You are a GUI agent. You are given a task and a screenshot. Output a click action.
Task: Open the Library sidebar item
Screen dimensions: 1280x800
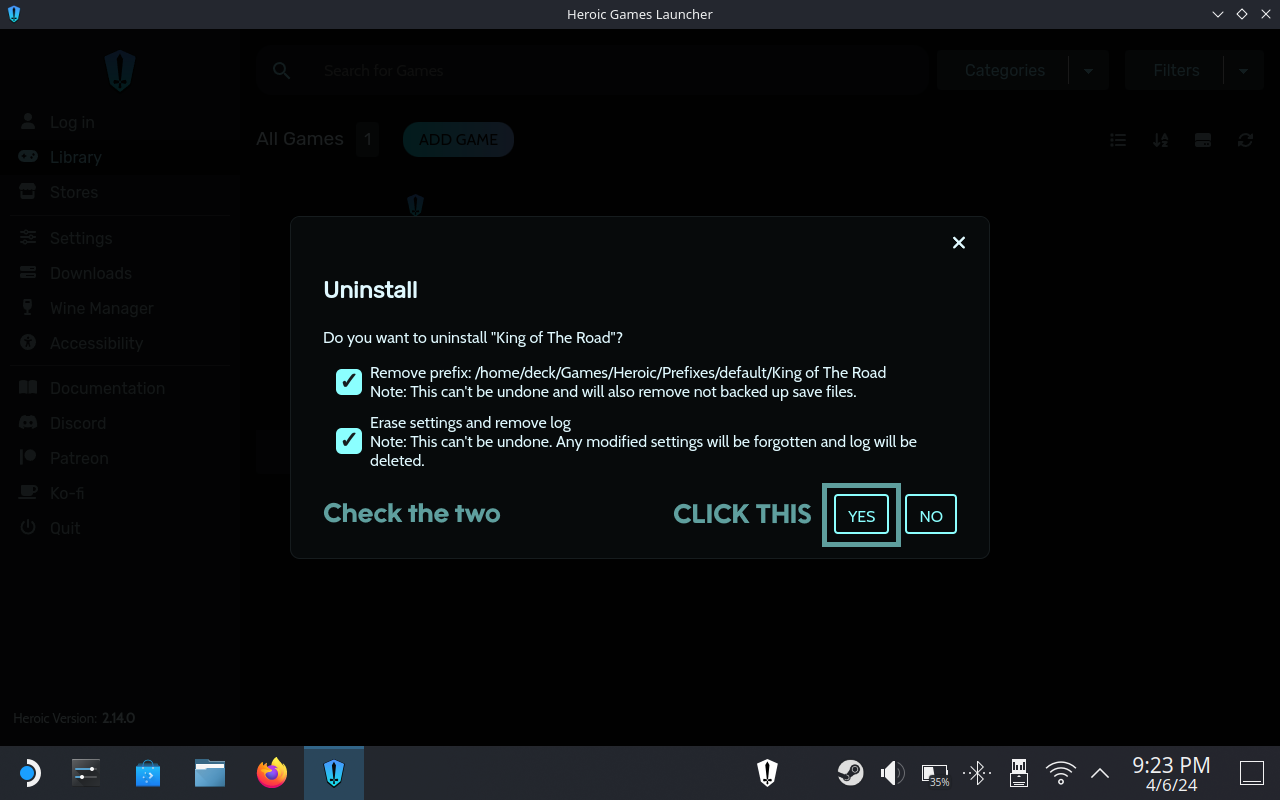point(75,157)
